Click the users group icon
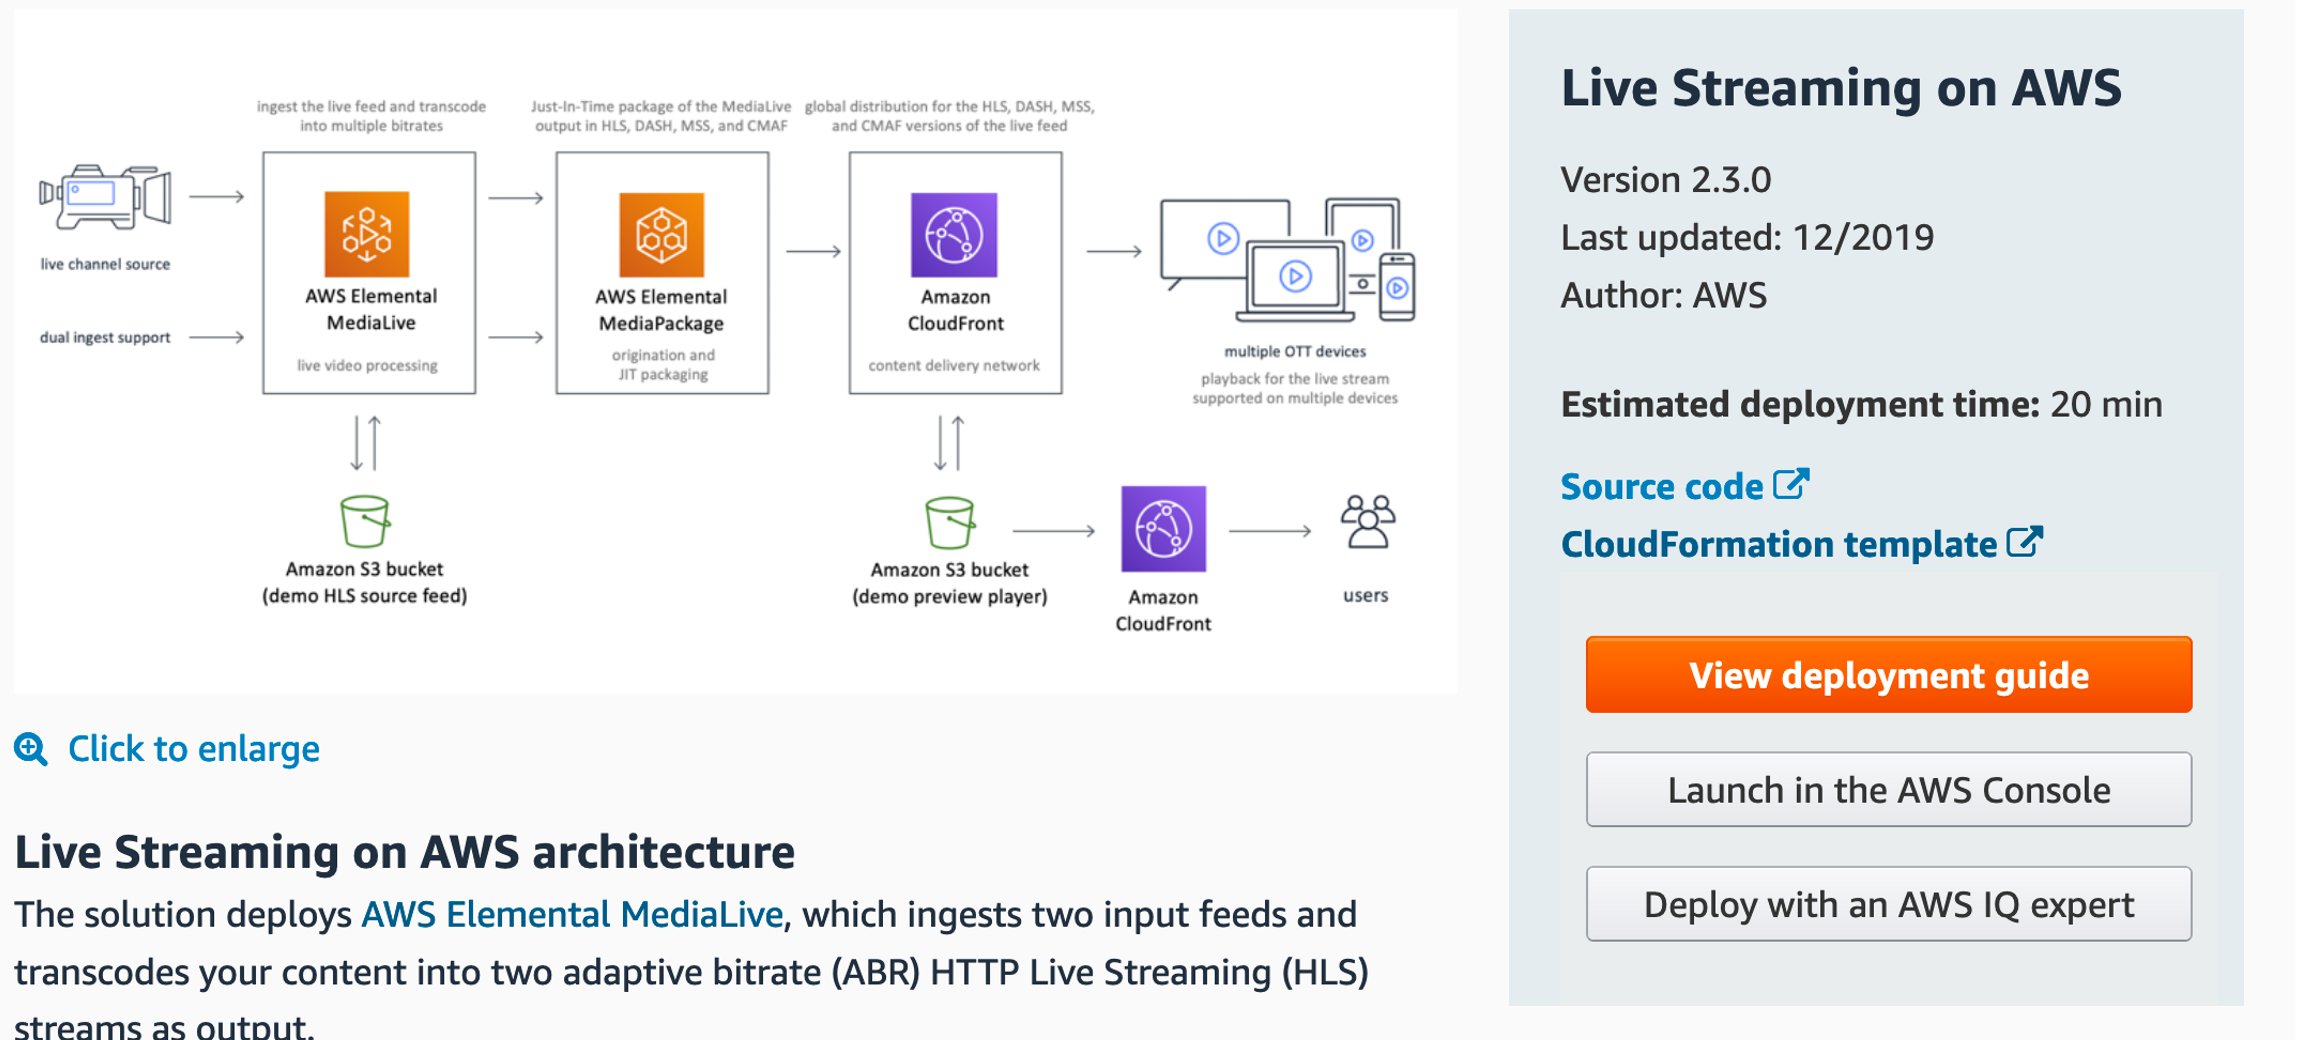This screenshot has height=1040, width=2304. [1367, 521]
